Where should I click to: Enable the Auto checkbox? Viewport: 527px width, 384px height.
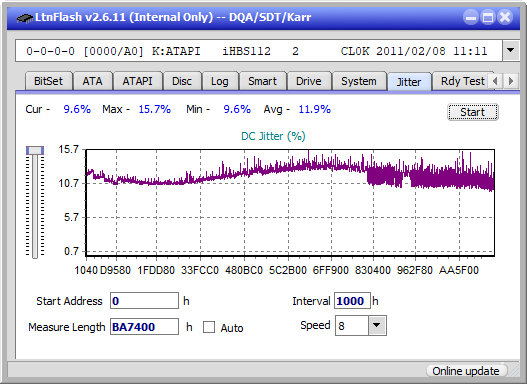coord(209,327)
